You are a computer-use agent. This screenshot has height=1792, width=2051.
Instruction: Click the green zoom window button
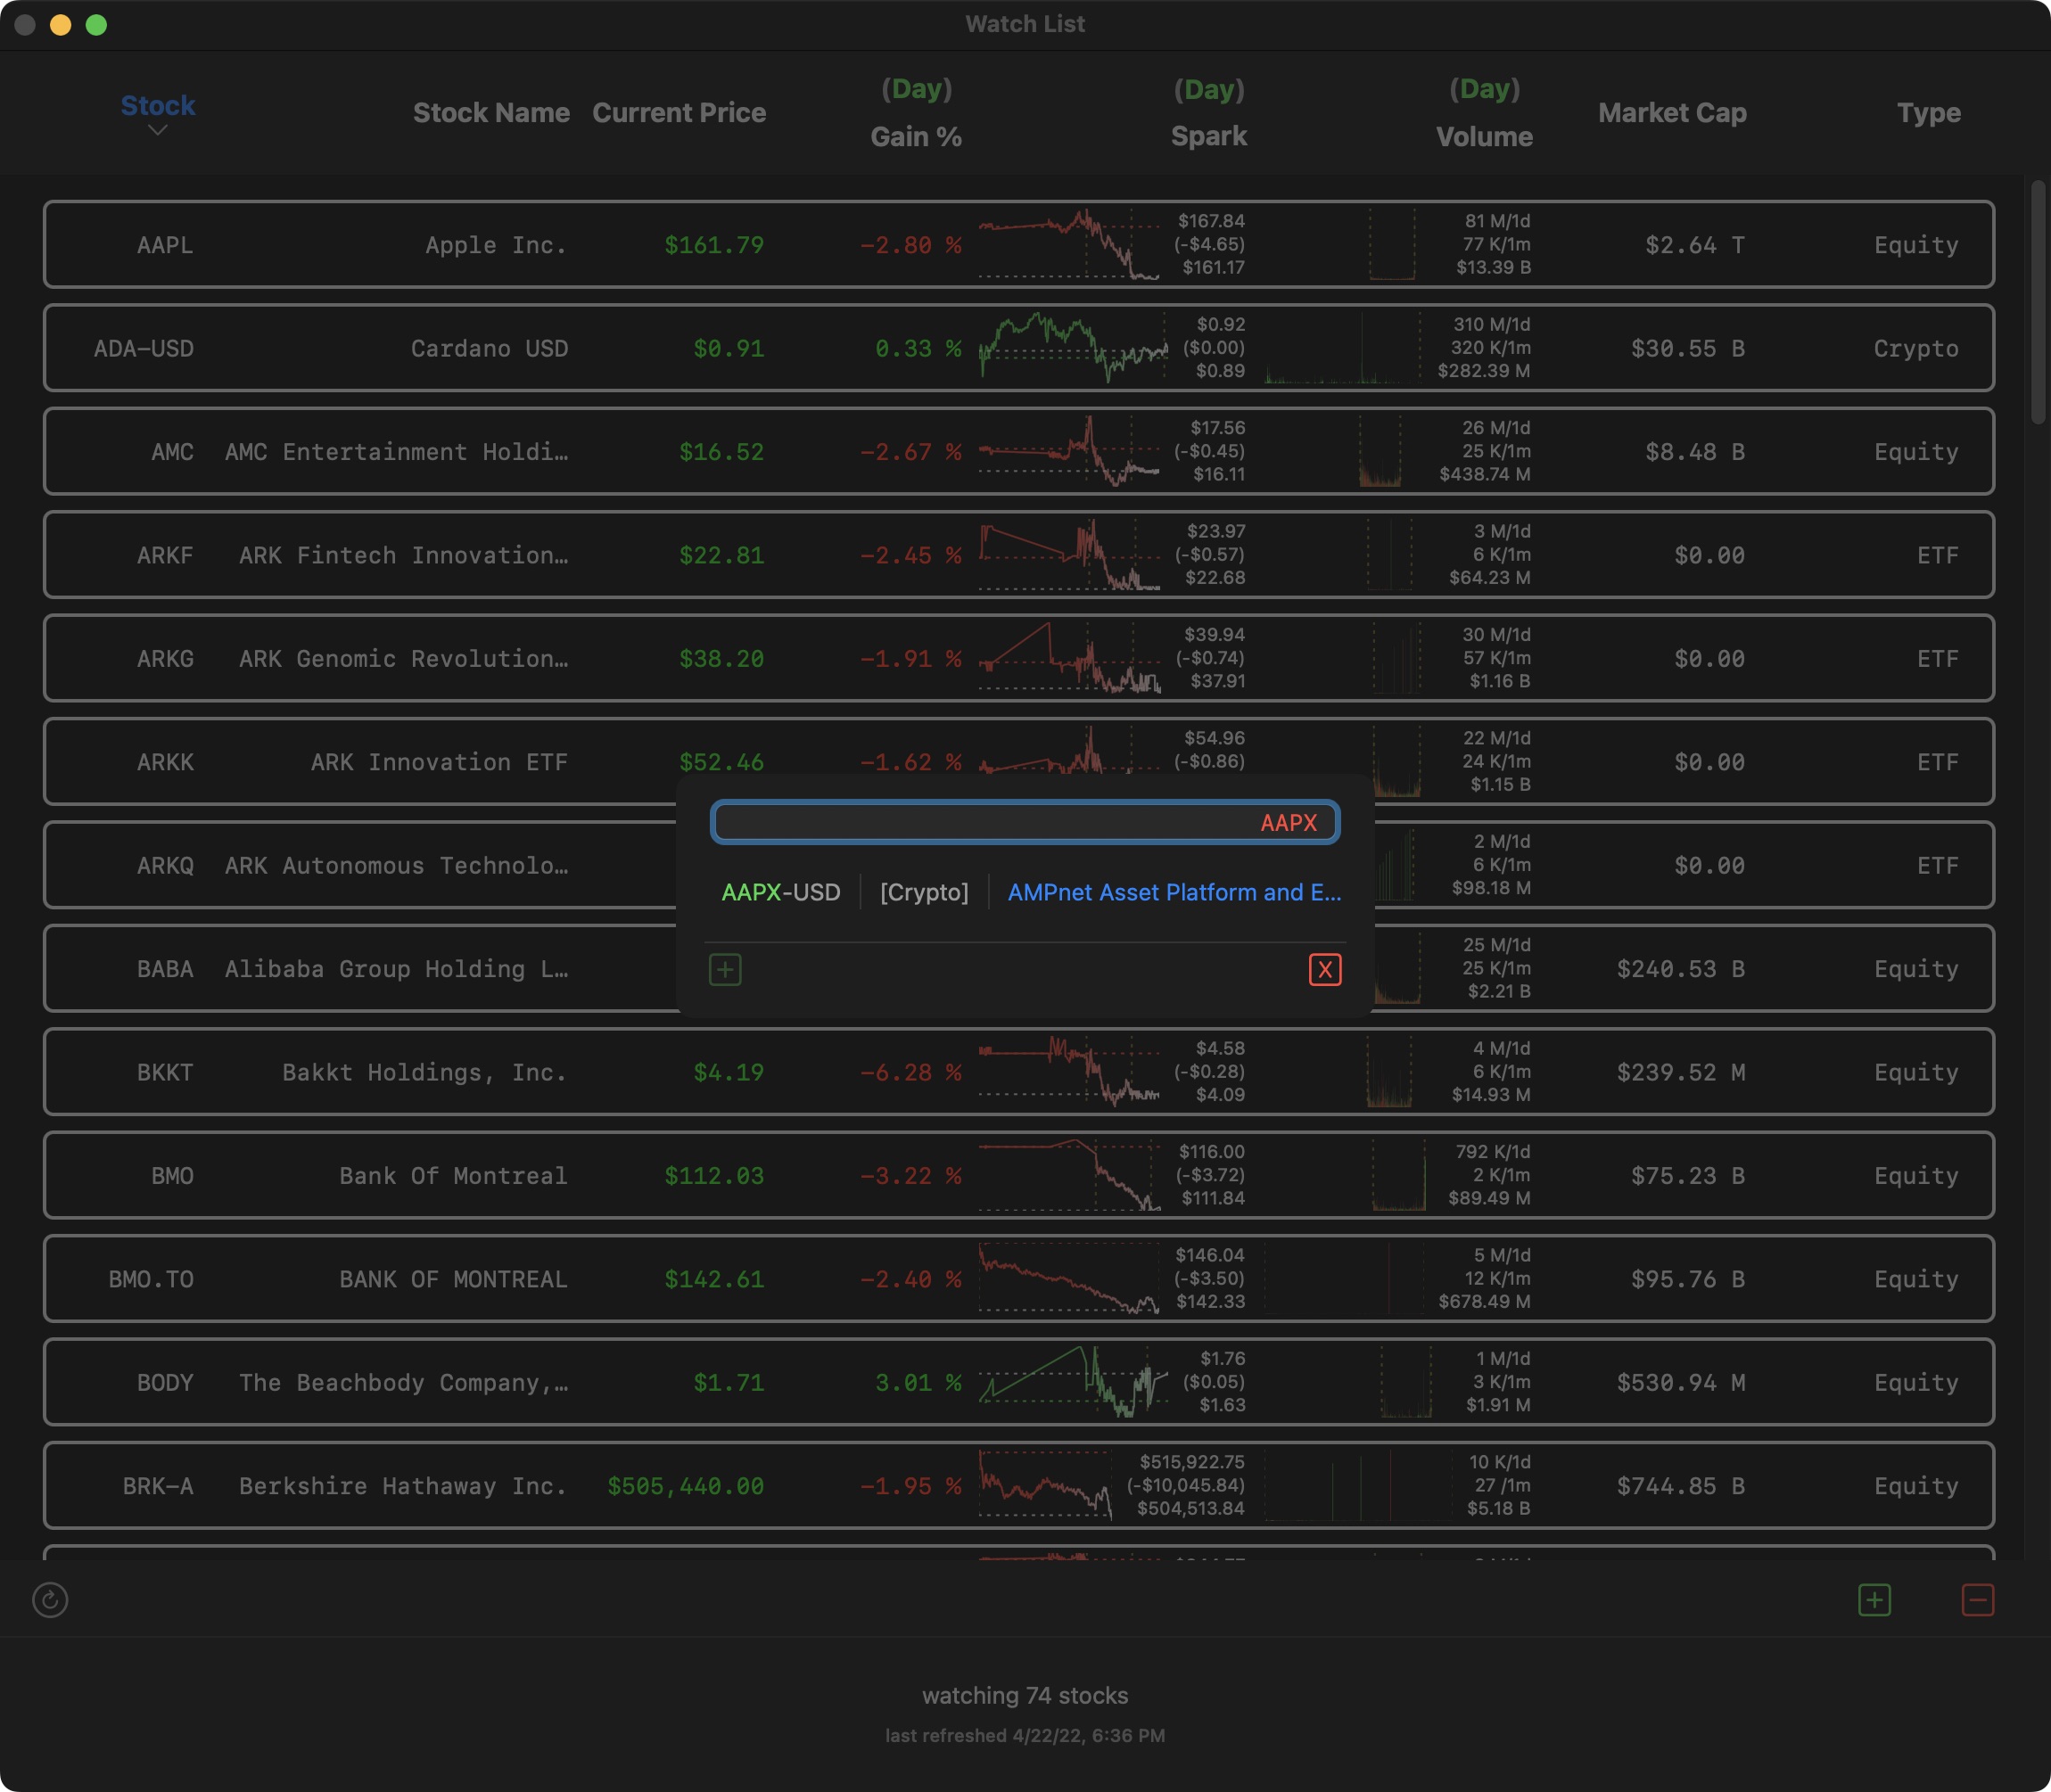[96, 25]
